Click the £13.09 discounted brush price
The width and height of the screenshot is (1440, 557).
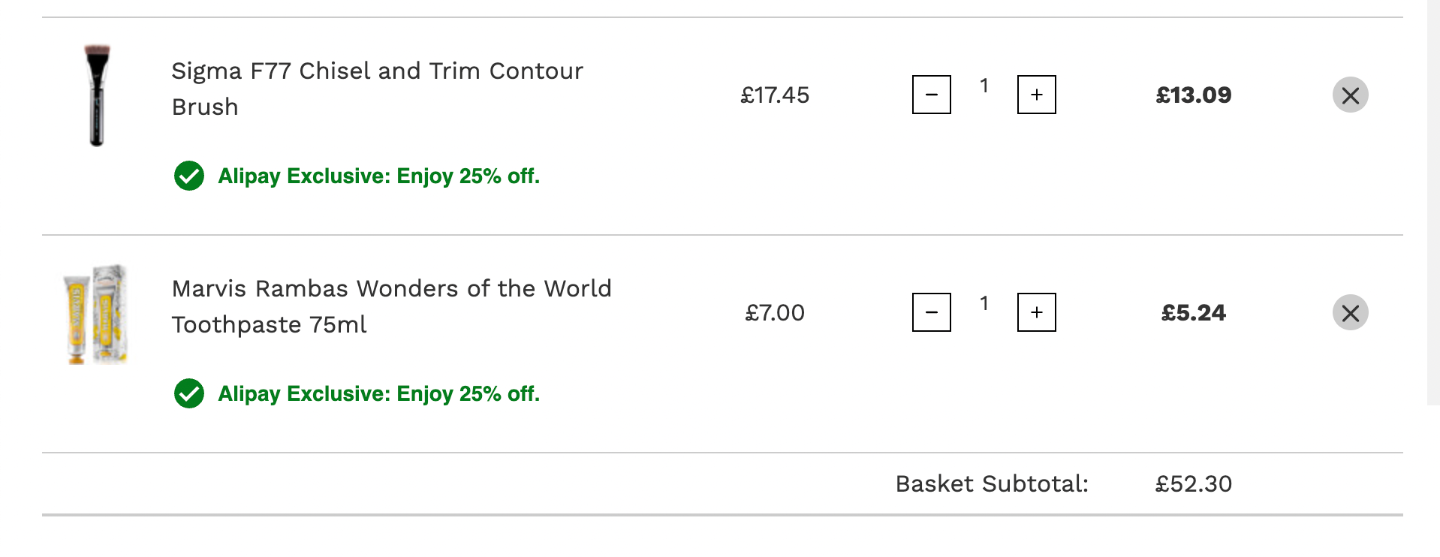click(x=1194, y=96)
